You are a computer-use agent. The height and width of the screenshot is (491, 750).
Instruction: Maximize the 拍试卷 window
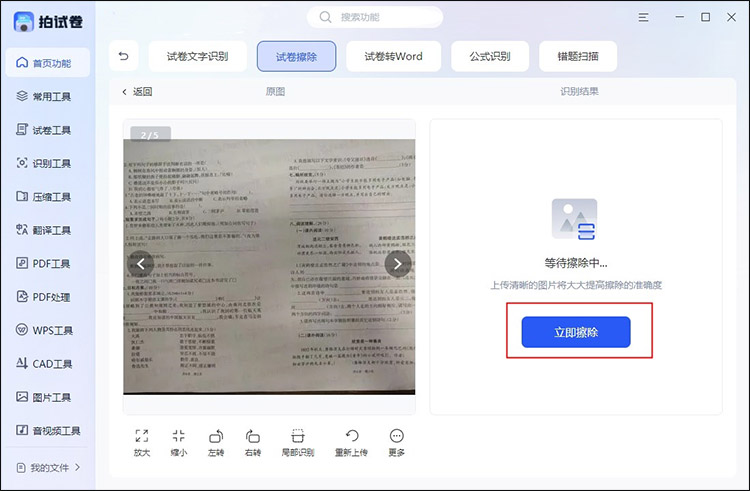[706, 17]
